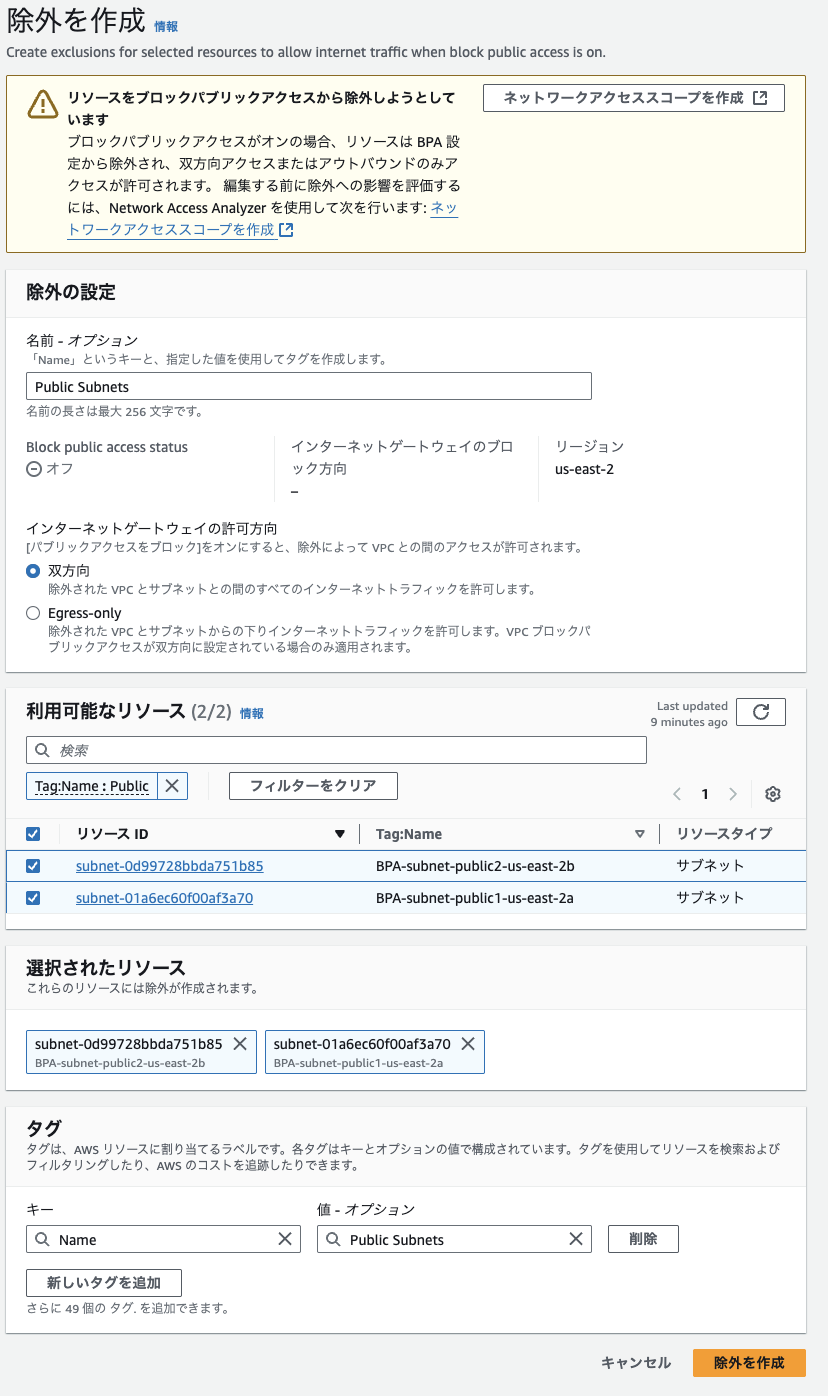828x1396 pixels.
Task: Remove subnet-01a6ec60f00af3a70 from selected resources
Action: click(467, 1042)
